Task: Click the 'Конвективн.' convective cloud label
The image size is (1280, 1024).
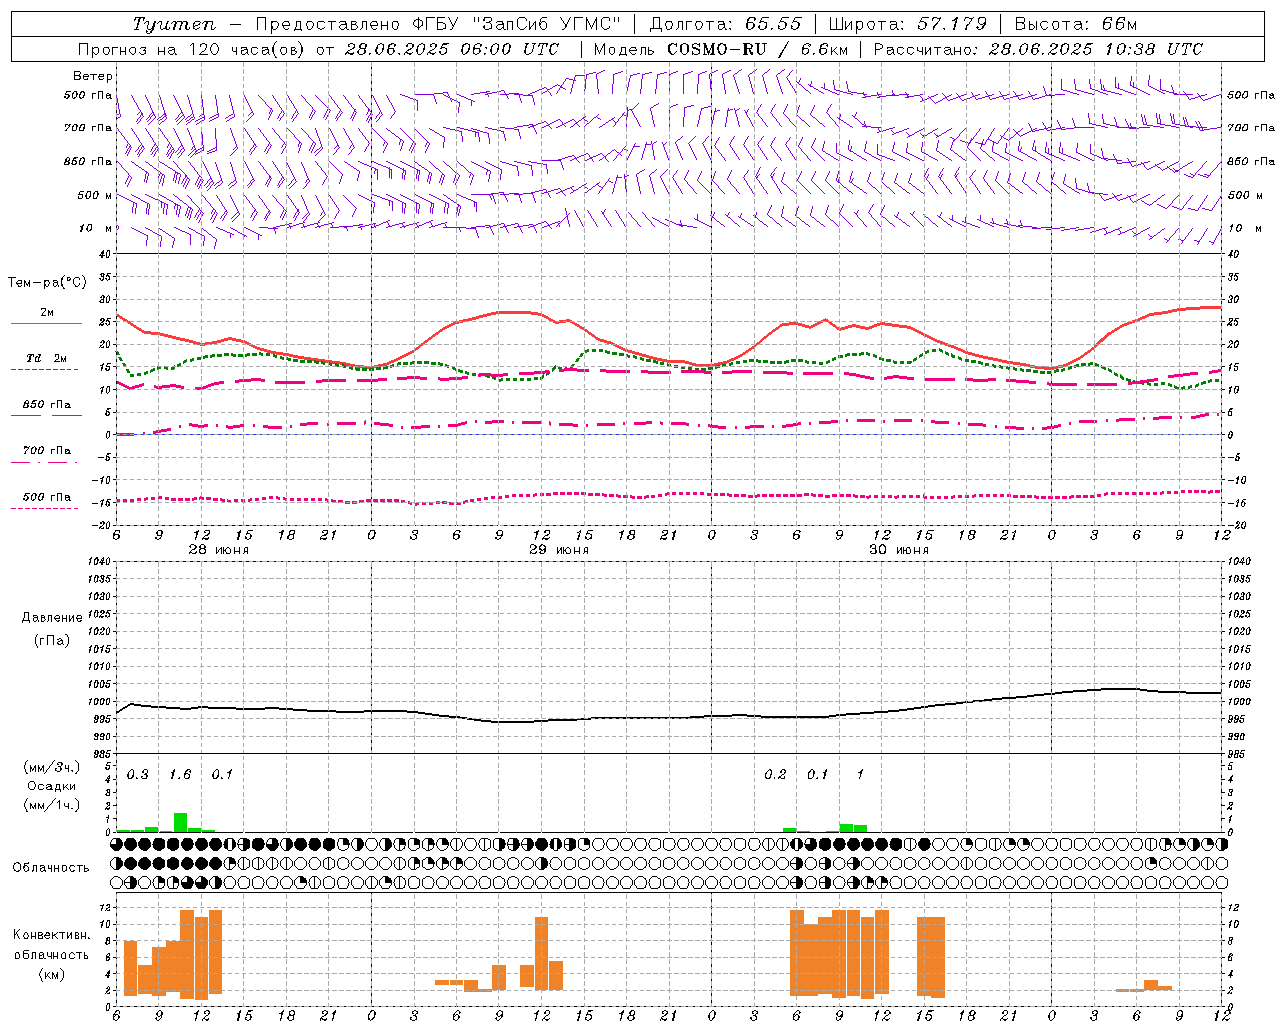Action: tap(51, 935)
